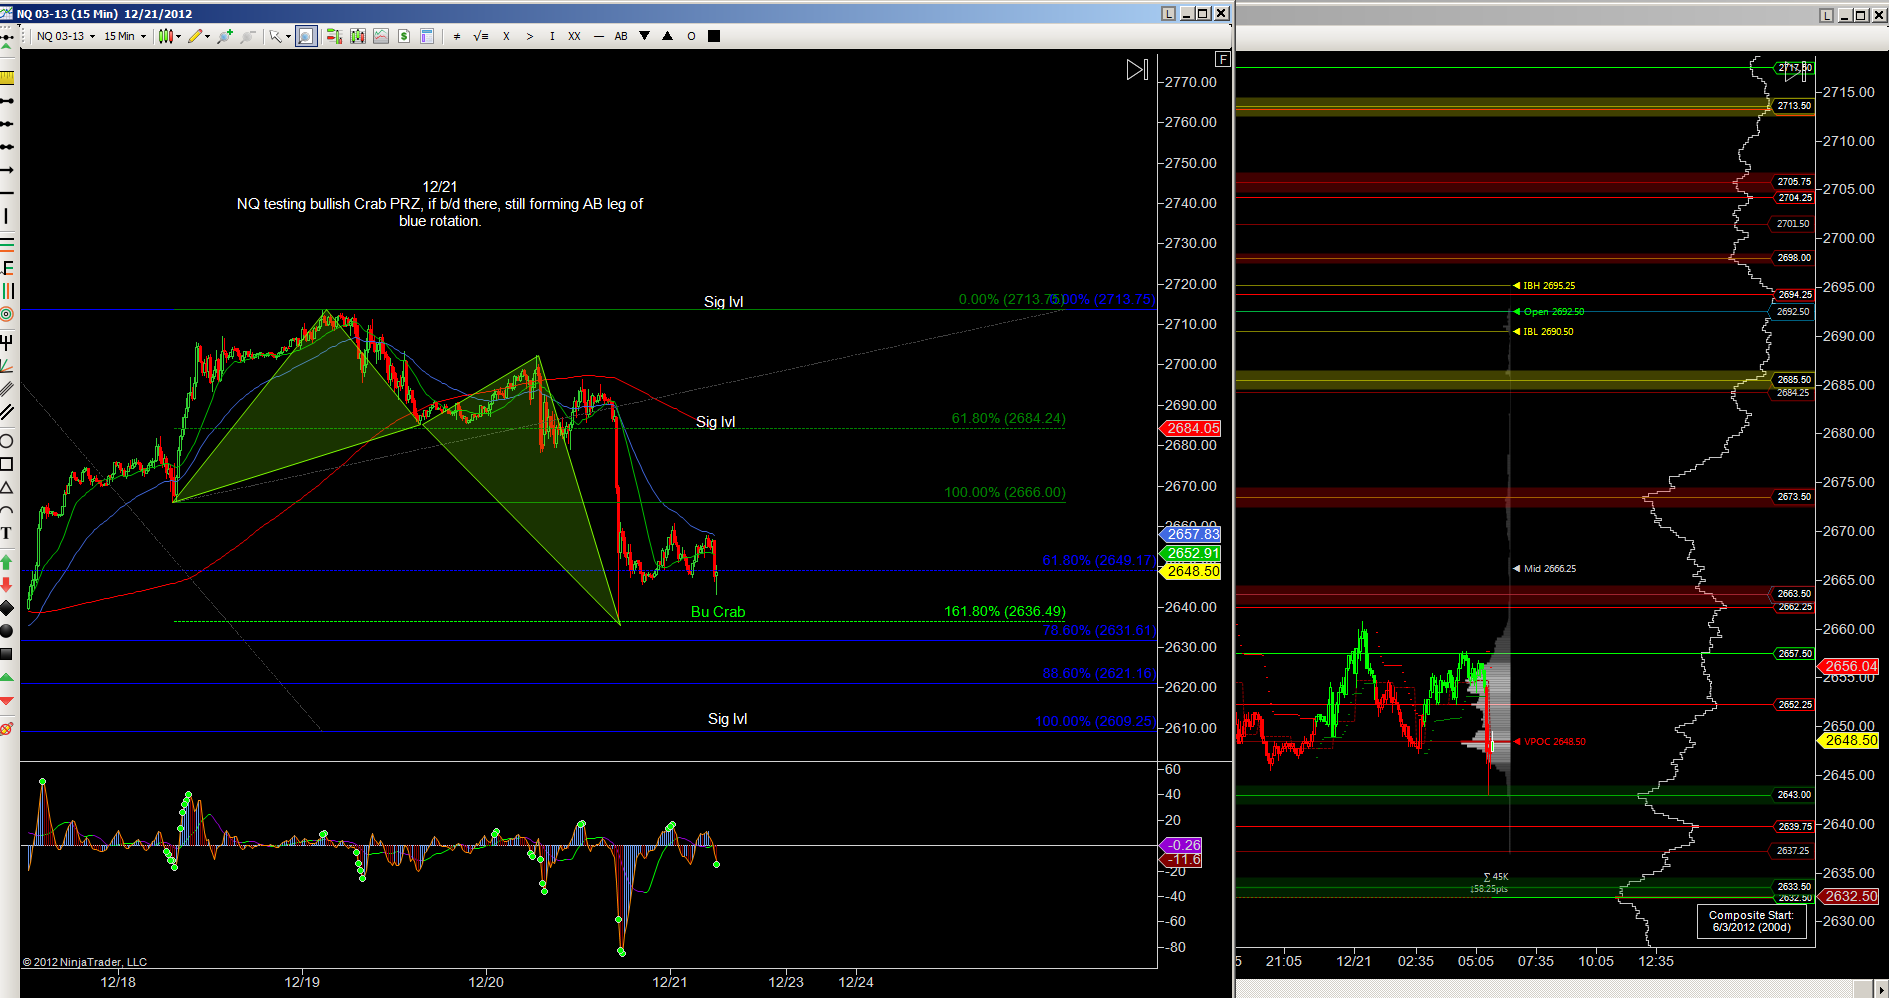This screenshot has width=1889, height=998.
Task: Open the chart trader icon
Action: 333,36
